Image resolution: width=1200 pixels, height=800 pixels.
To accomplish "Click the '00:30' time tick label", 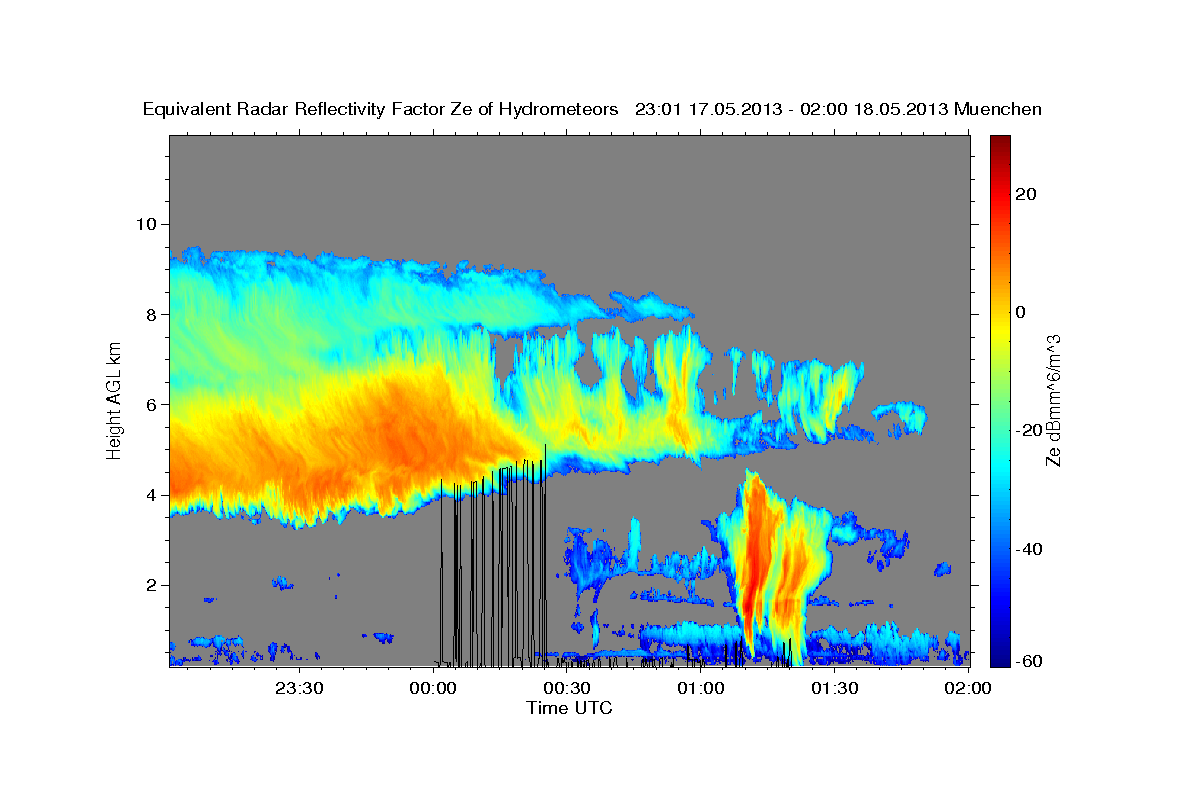I will tap(567, 687).
